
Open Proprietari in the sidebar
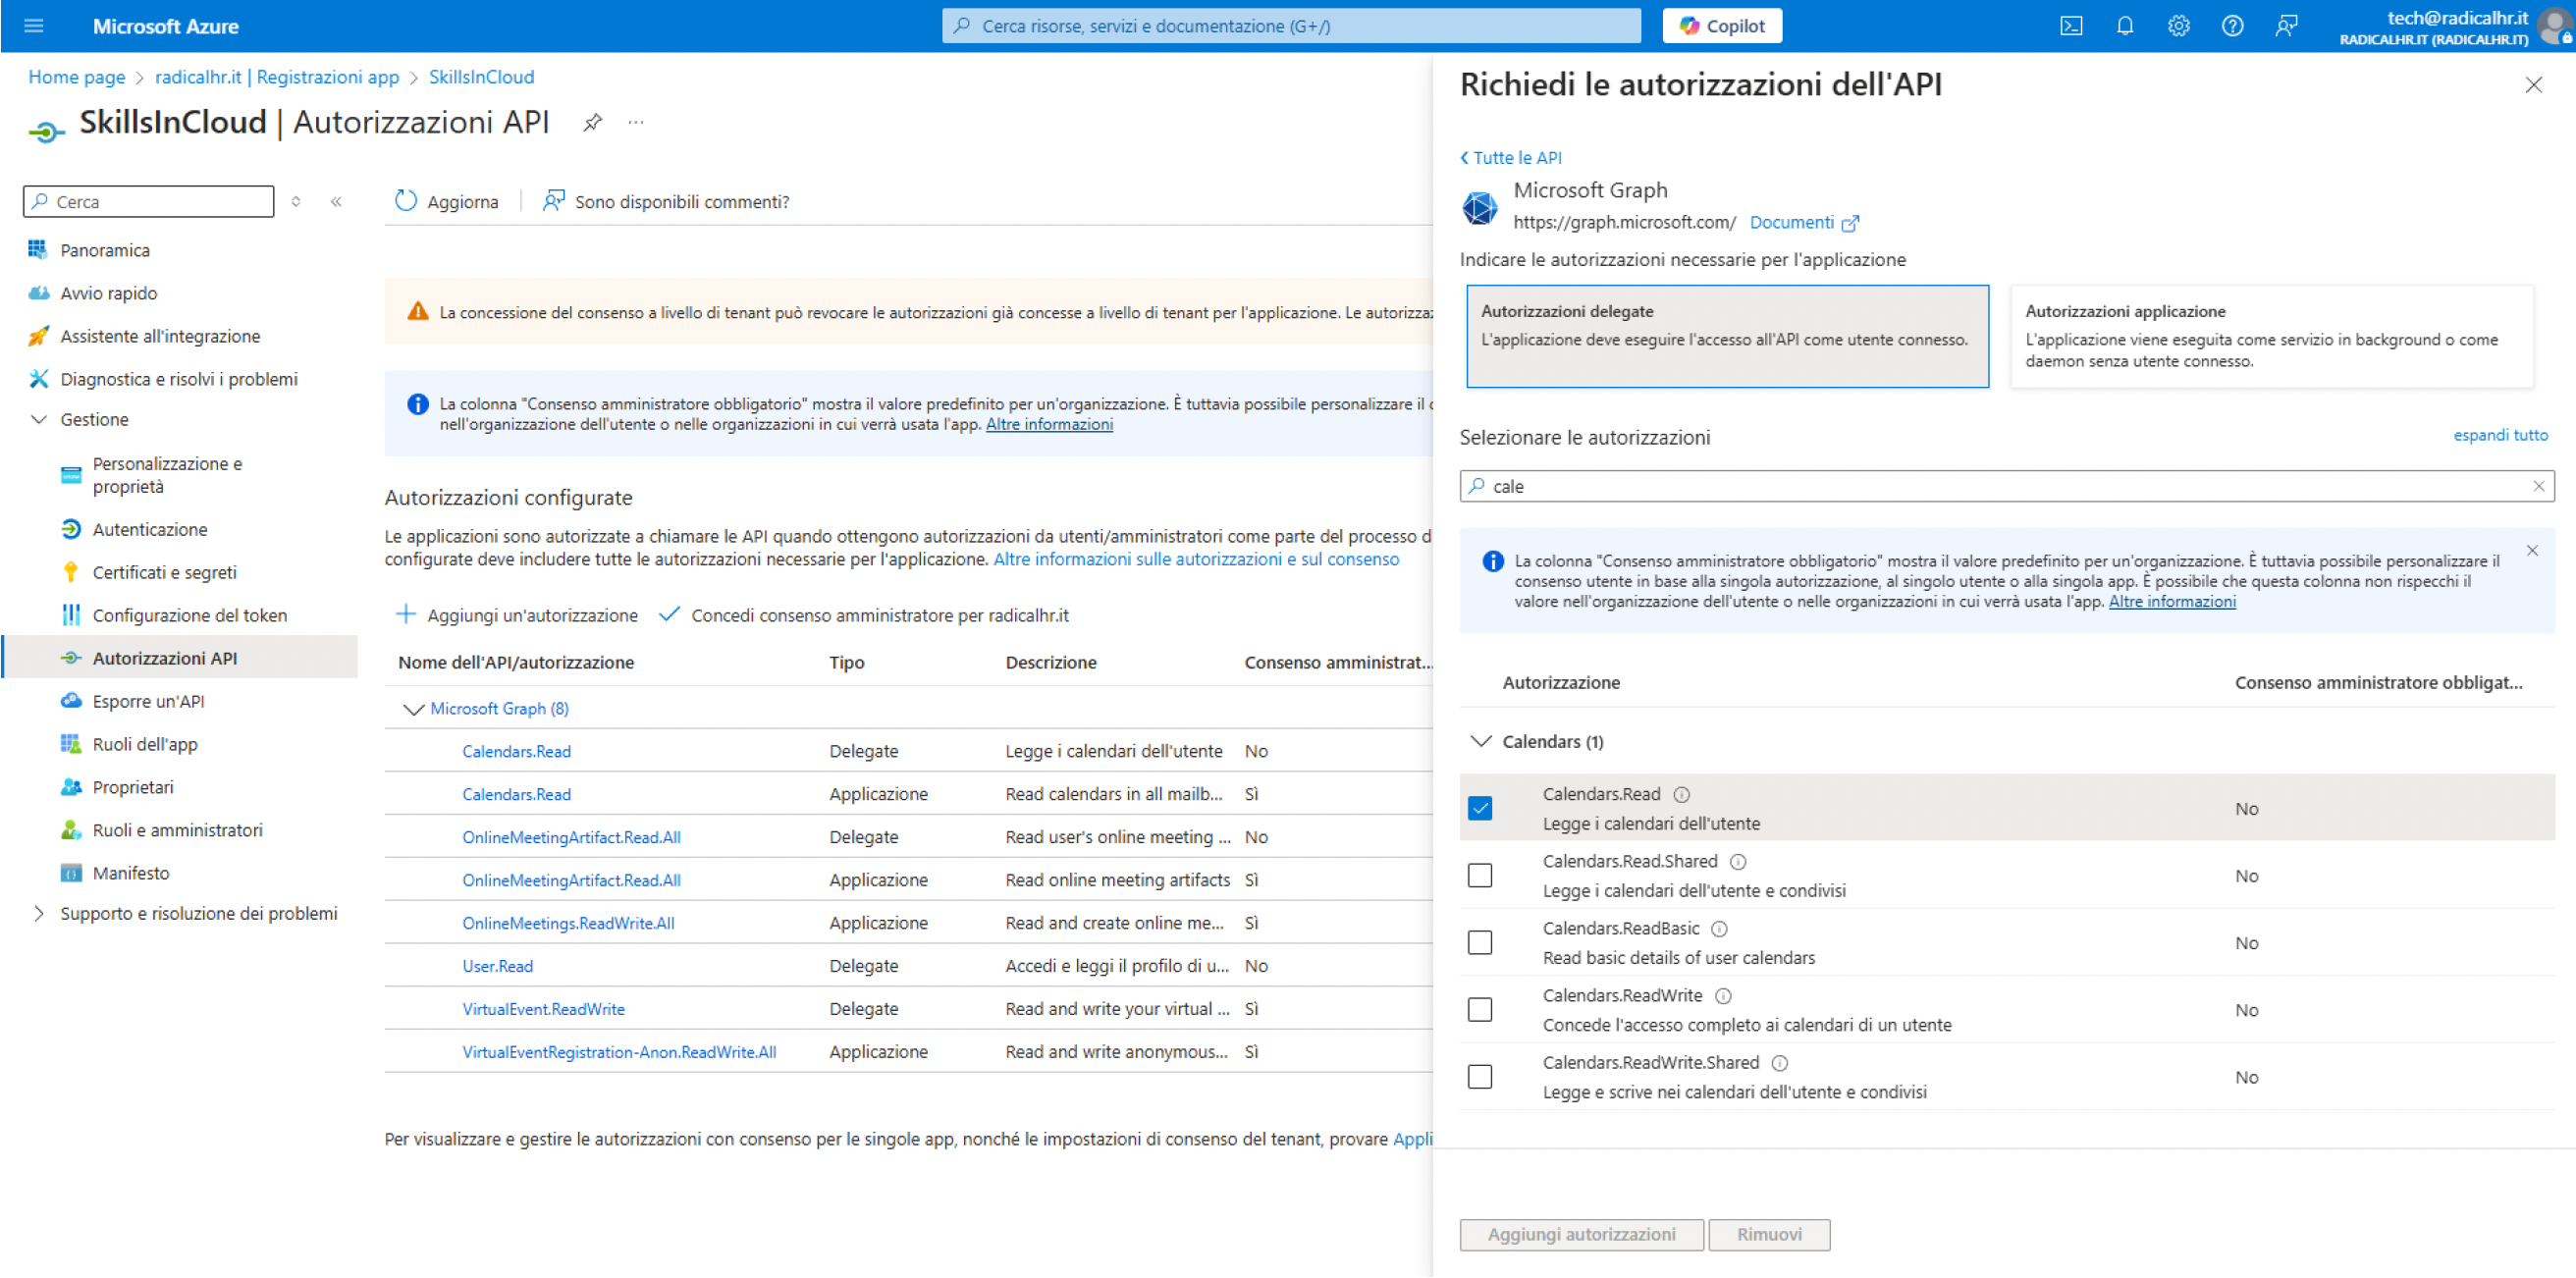(x=133, y=788)
